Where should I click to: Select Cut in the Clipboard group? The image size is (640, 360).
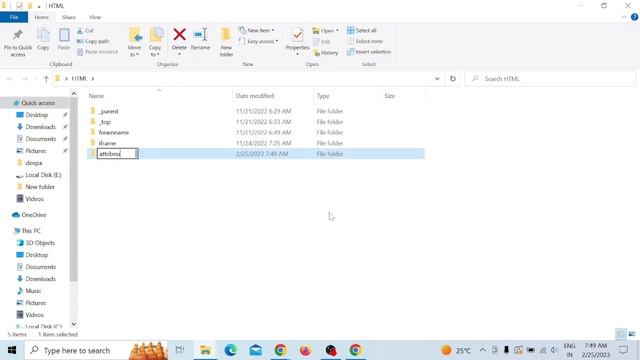point(85,31)
